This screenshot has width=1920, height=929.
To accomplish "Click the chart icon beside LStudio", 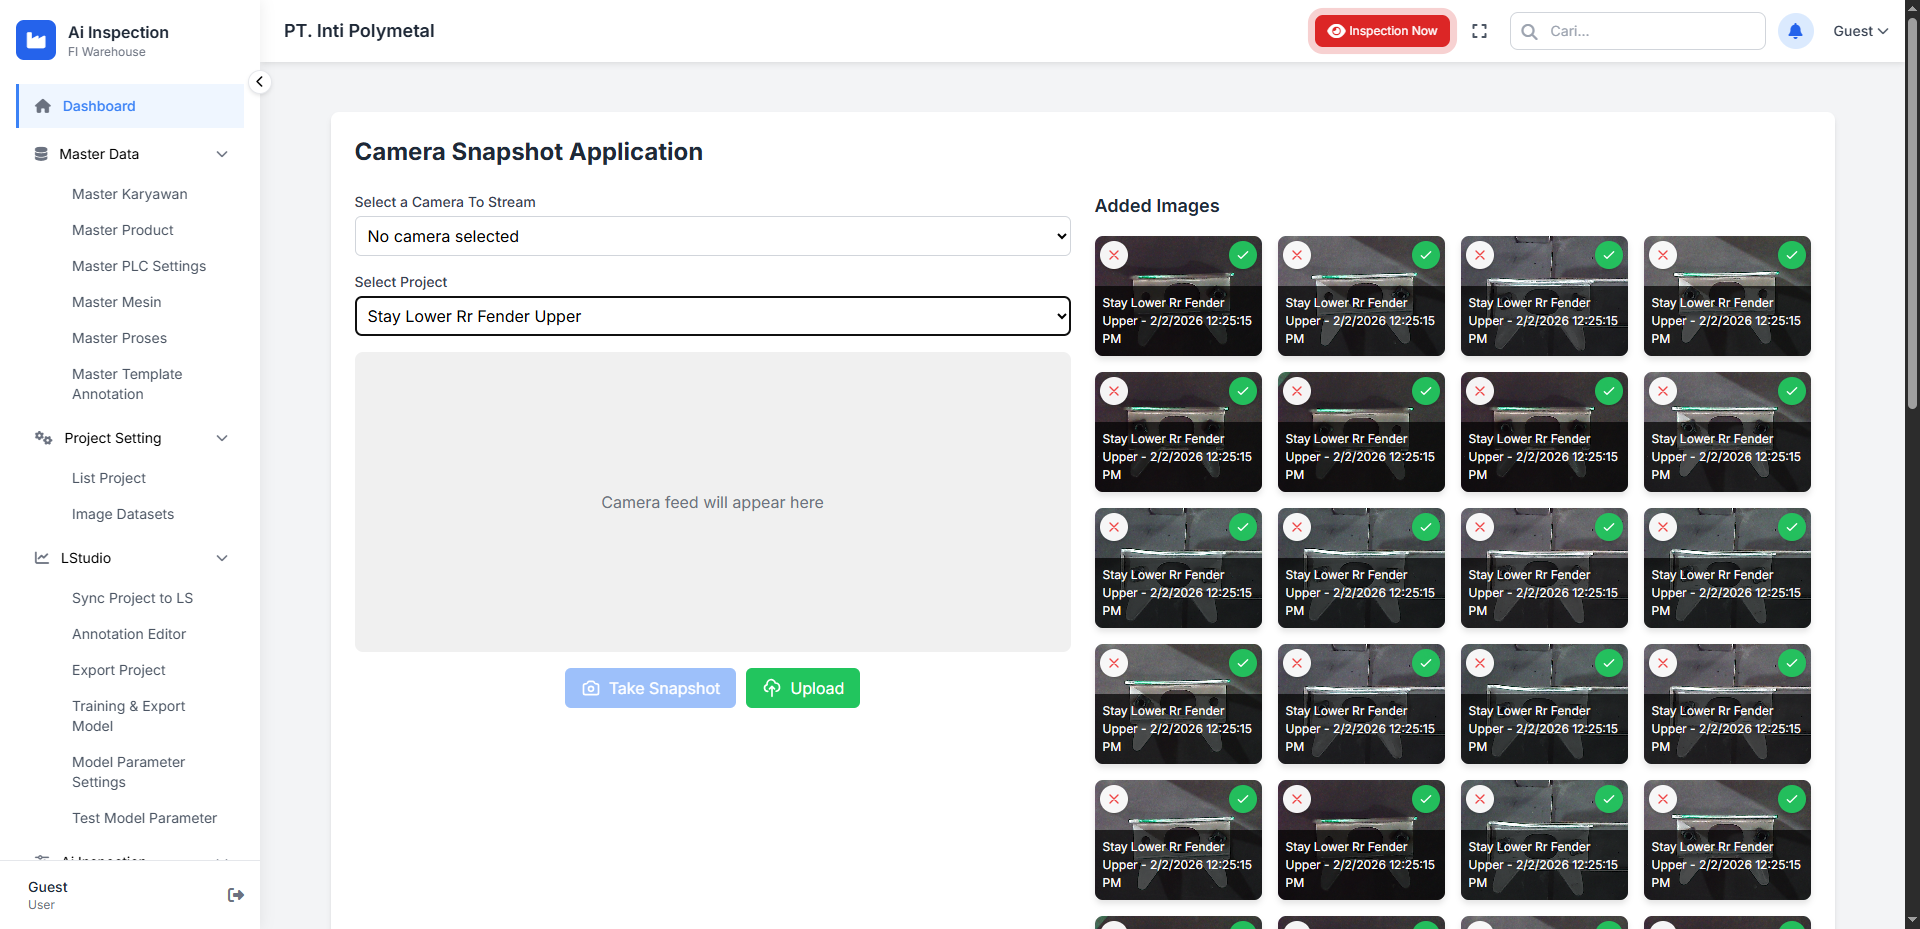I will (42, 558).
